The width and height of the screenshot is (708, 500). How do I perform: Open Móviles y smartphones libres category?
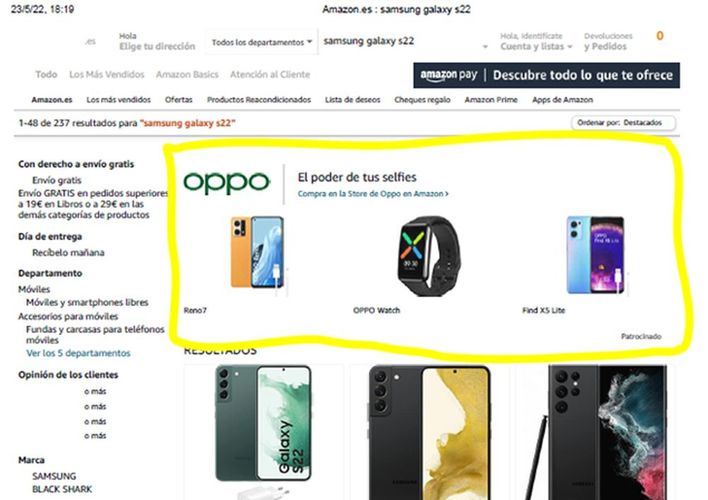click(87, 302)
